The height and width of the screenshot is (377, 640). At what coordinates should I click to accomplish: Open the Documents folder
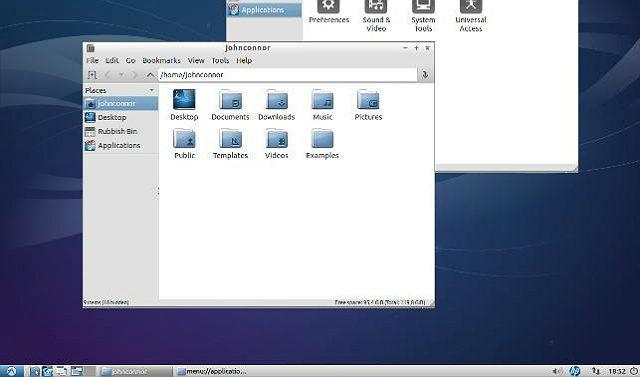230,105
